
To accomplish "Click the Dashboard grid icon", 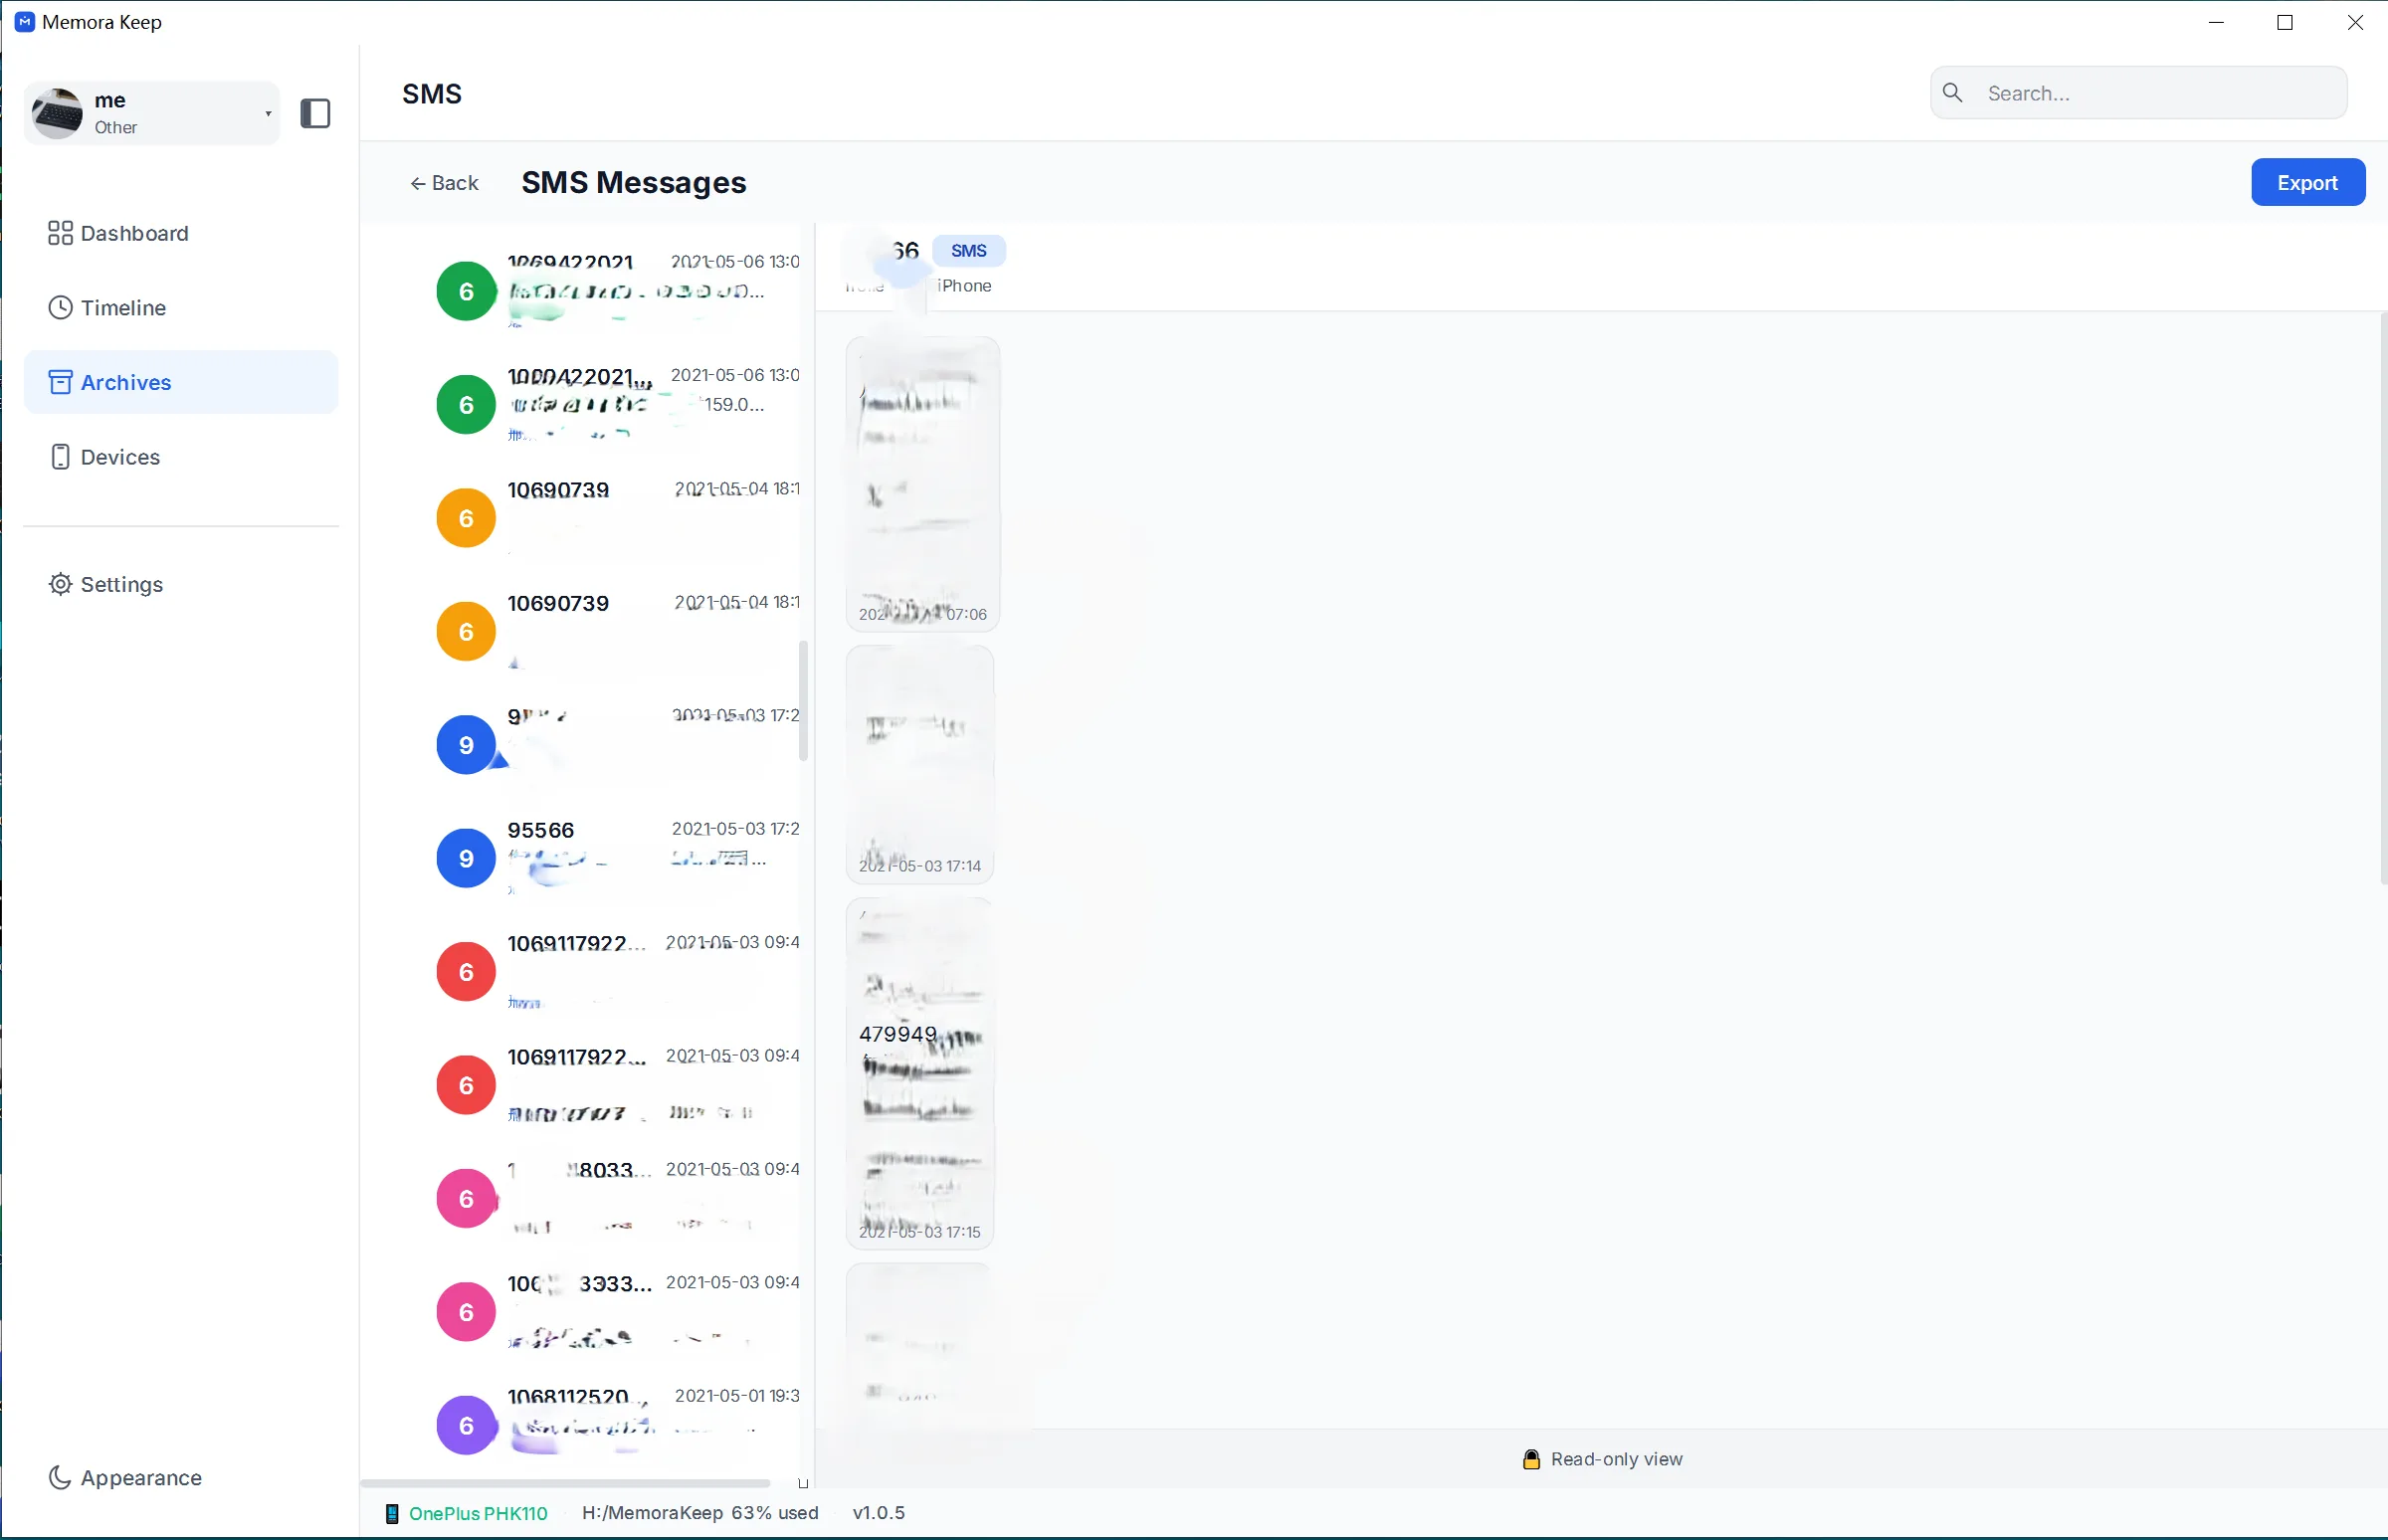I will (x=60, y=233).
